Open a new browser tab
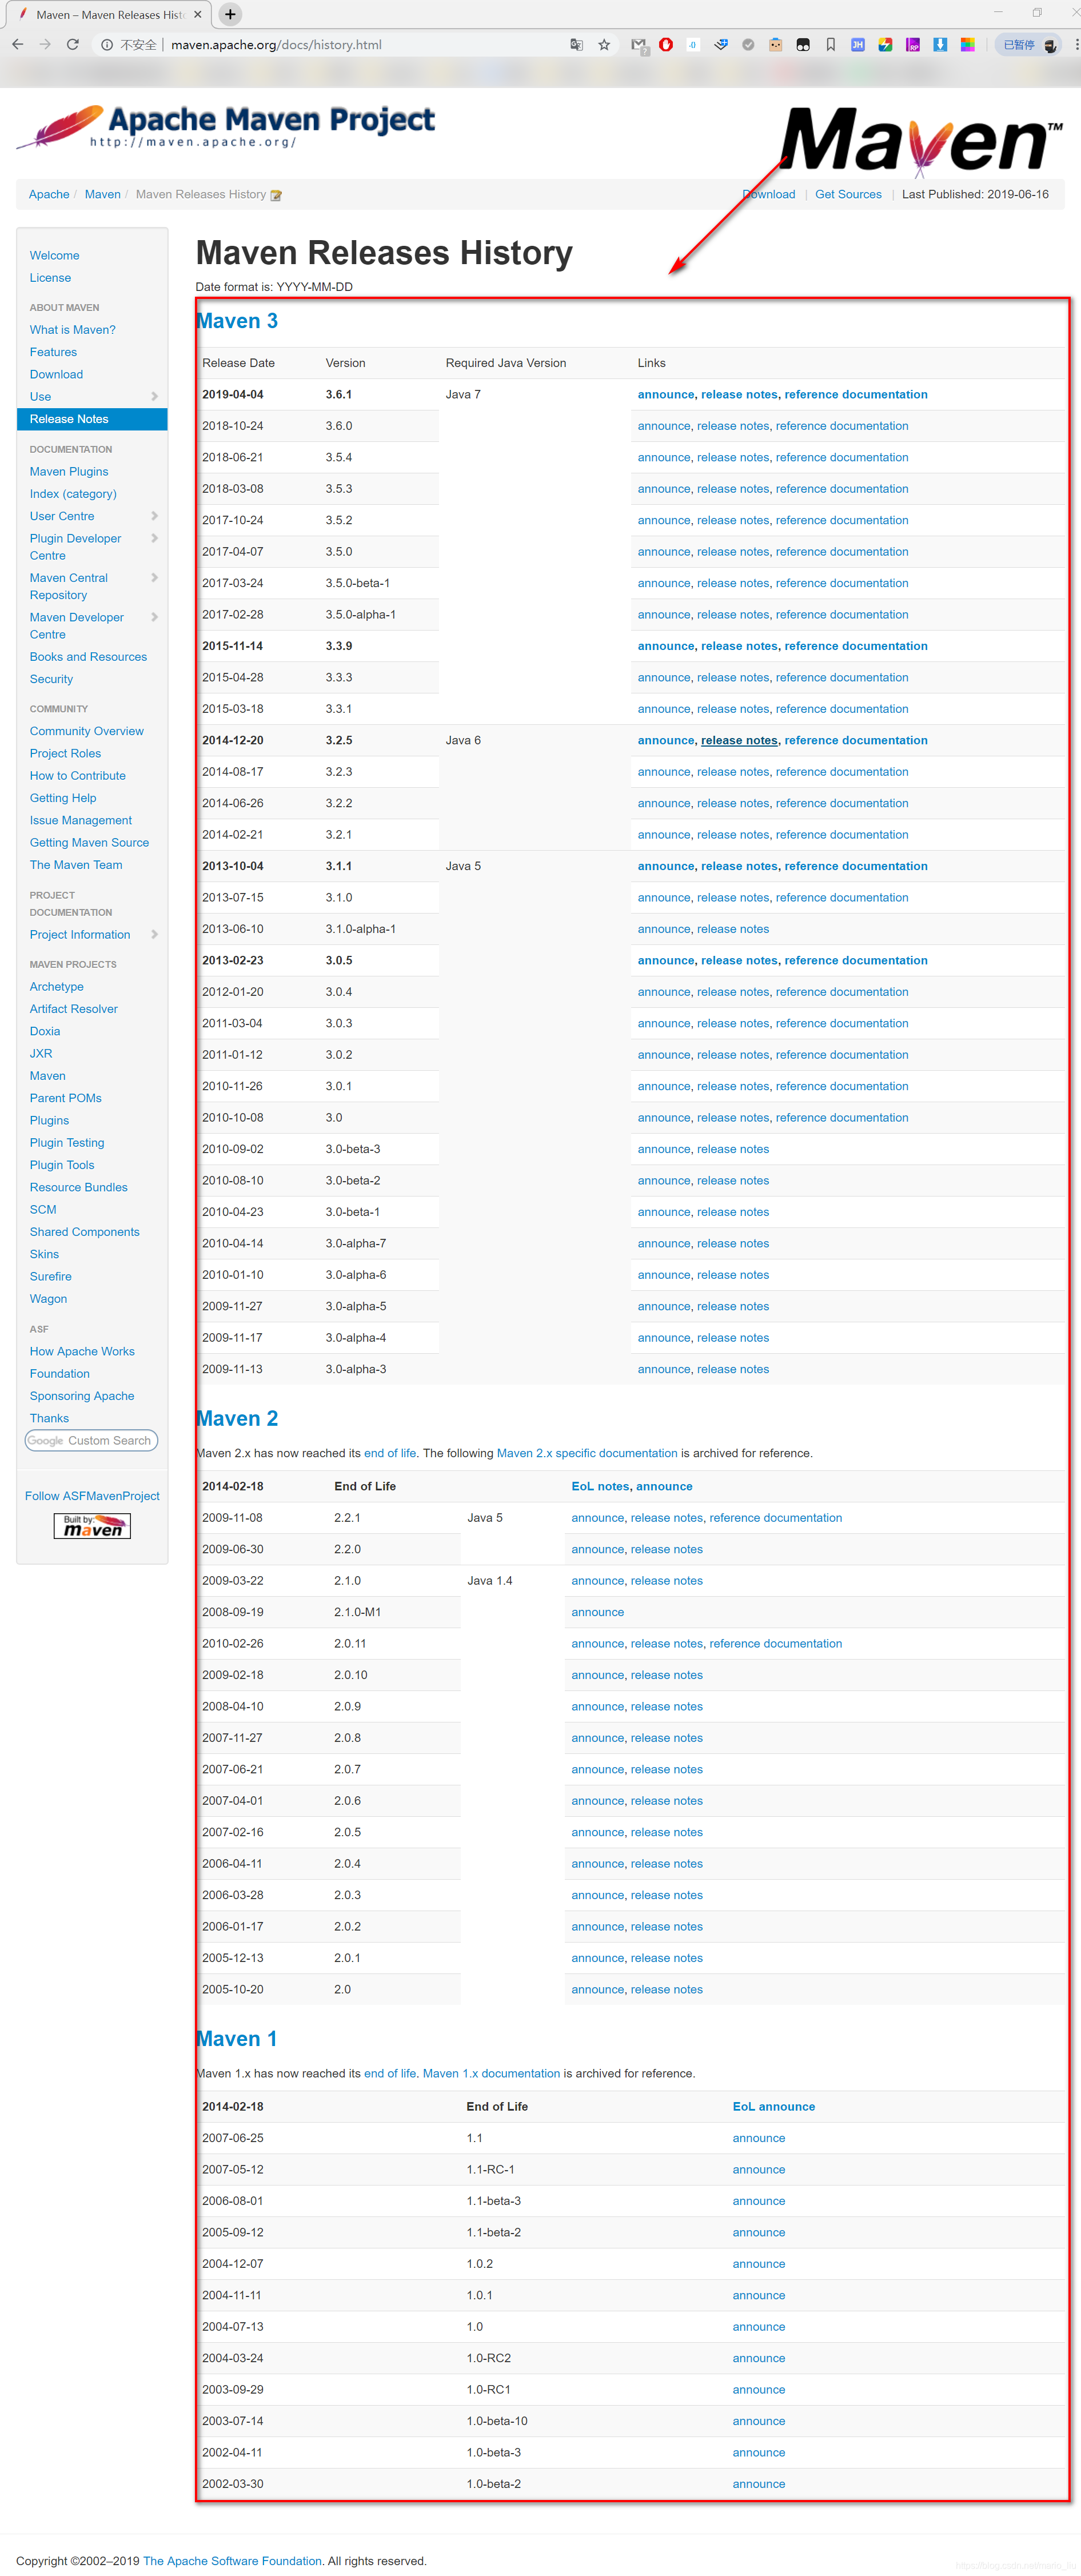The image size is (1081, 2576). click(x=230, y=14)
